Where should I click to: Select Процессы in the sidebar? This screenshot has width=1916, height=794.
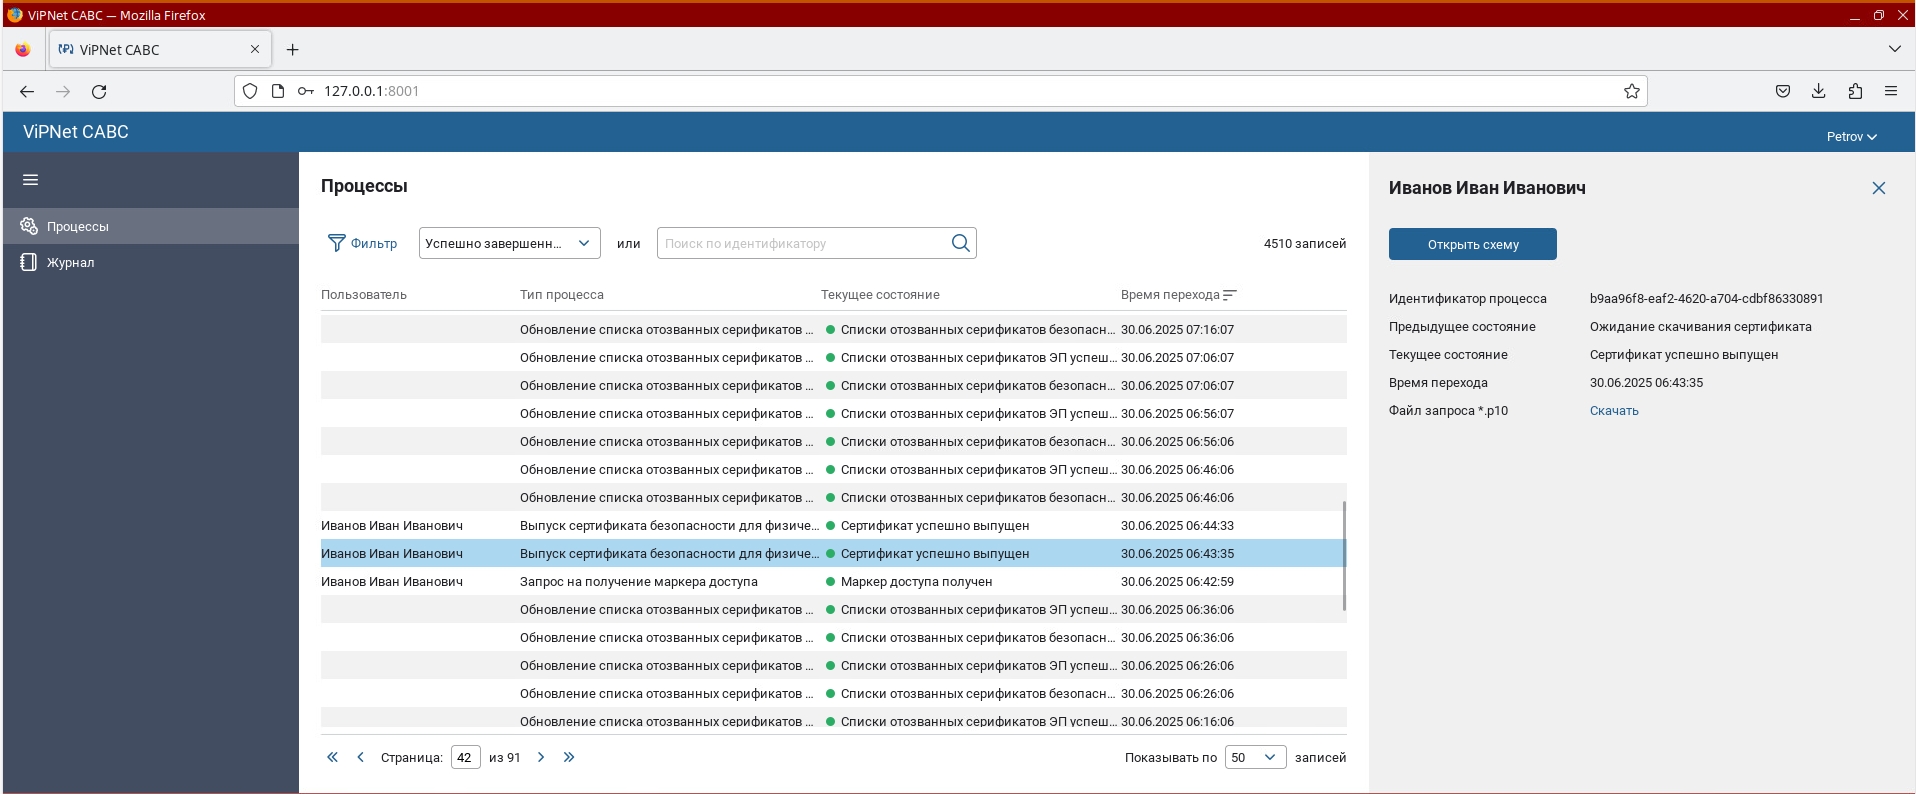[x=77, y=226]
